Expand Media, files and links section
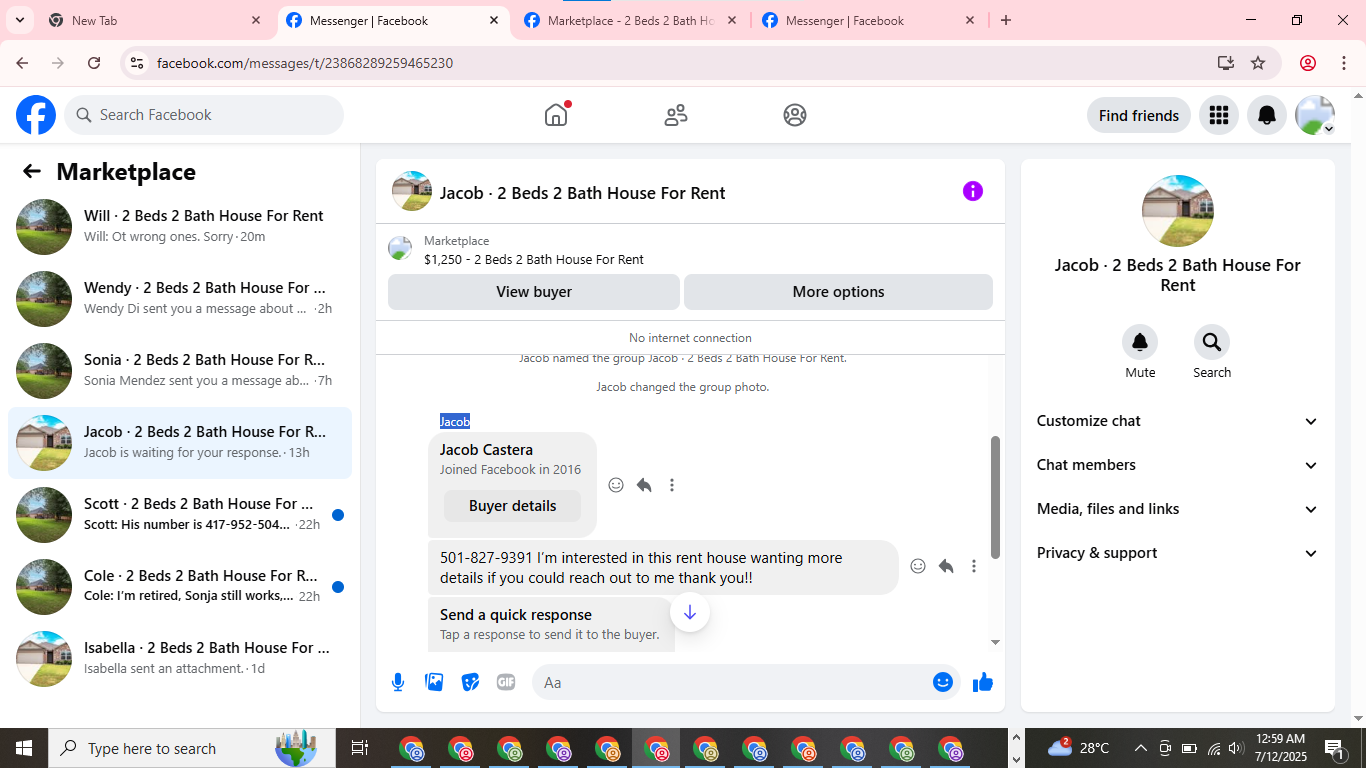 (x=1178, y=509)
